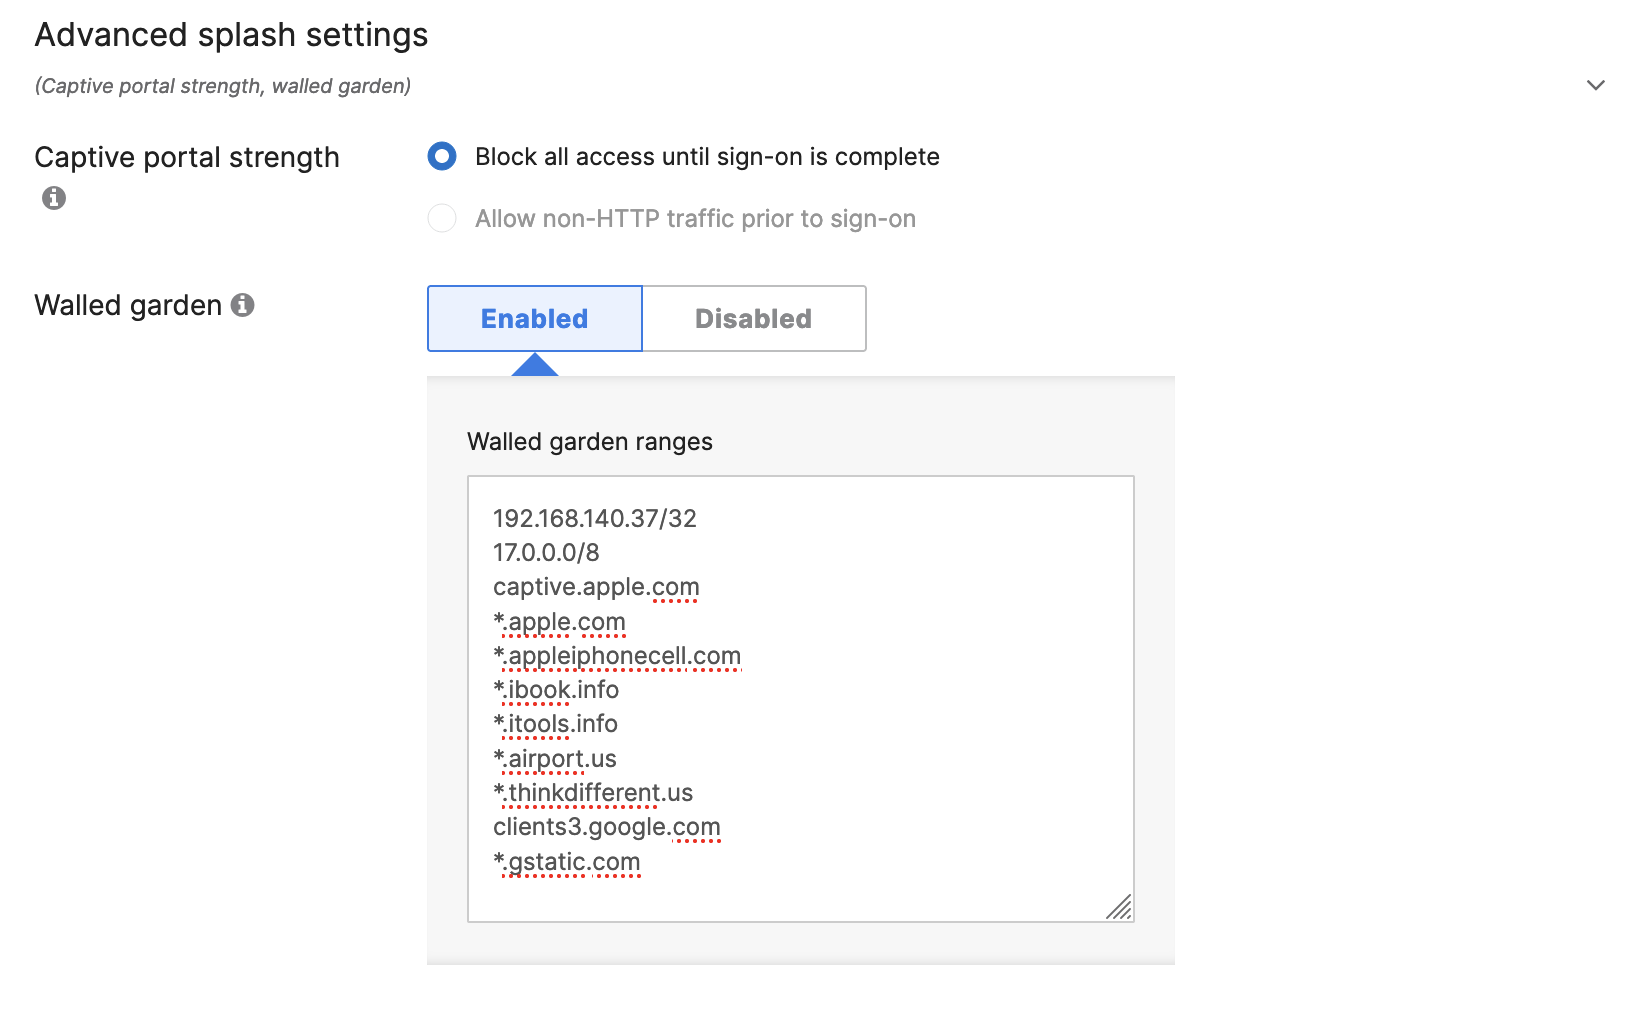The height and width of the screenshot is (1028, 1644).
Task: Click the Advanced splash settings heading
Action: coord(231,35)
